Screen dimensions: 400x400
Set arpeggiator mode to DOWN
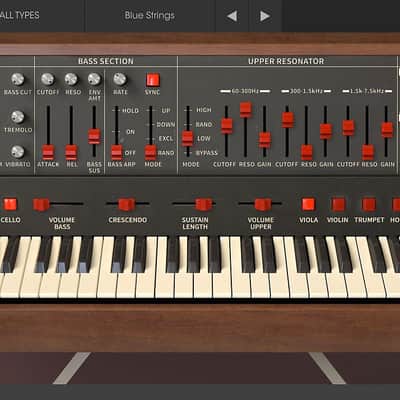tap(166, 125)
